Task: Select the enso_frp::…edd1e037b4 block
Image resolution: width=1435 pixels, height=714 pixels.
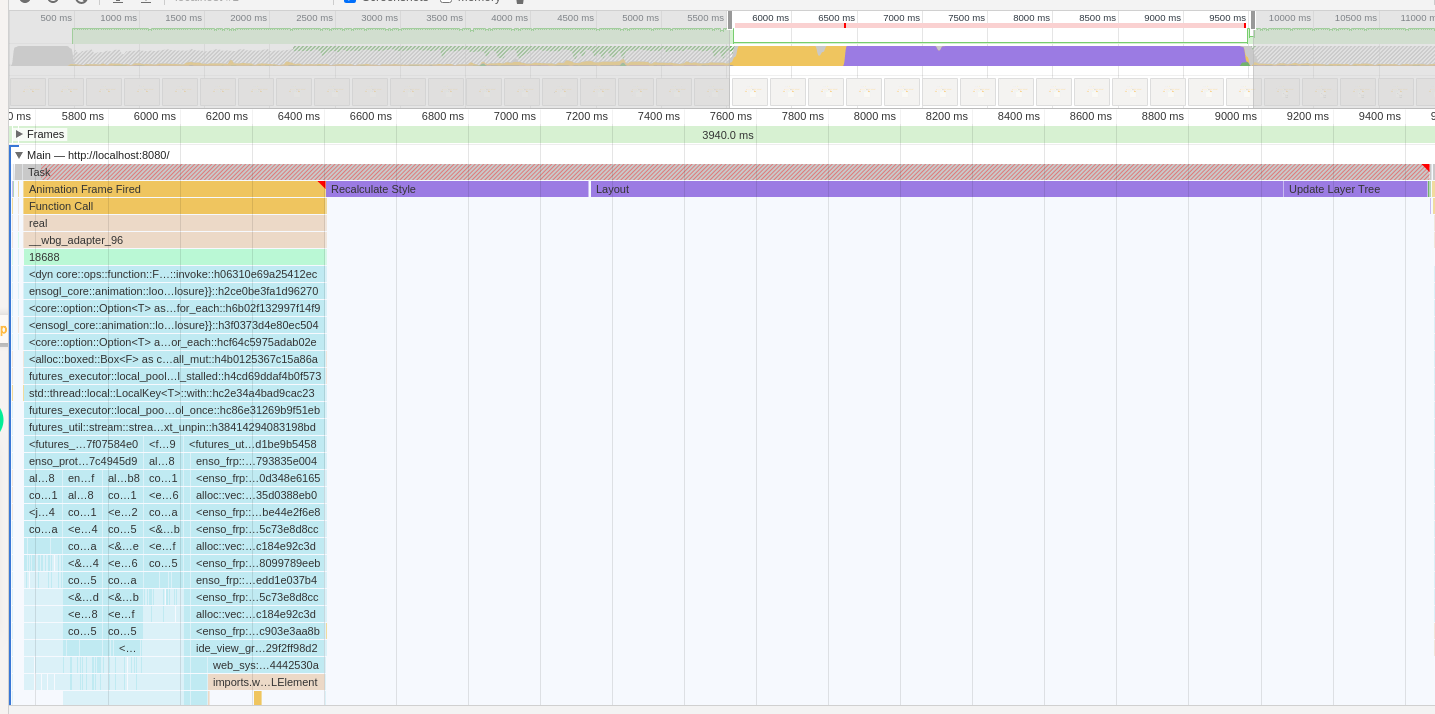Action: point(258,580)
